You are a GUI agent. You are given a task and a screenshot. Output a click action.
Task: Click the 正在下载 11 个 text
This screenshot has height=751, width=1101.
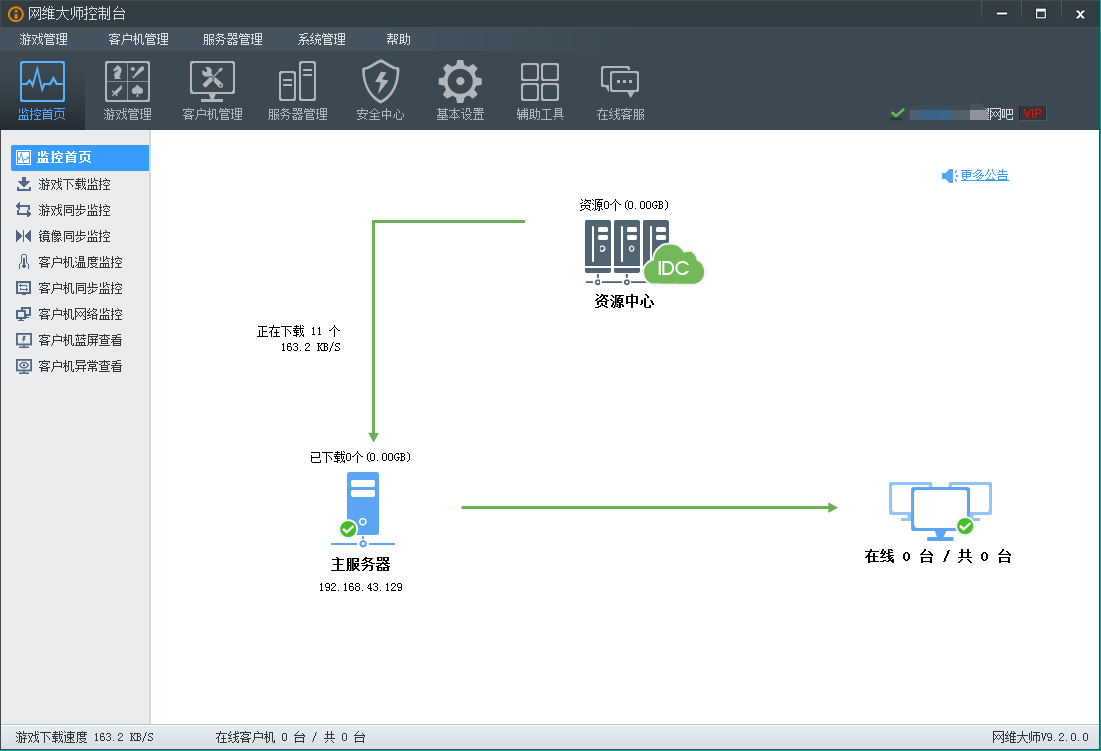click(x=298, y=331)
